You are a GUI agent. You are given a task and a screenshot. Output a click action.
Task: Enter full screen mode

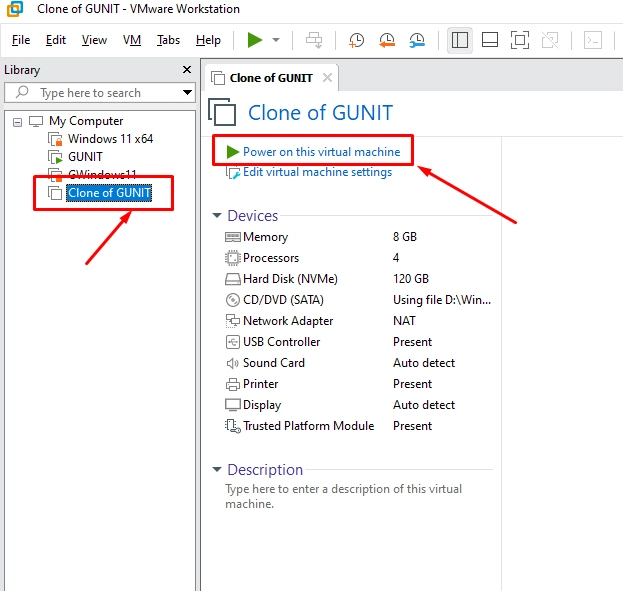point(520,40)
